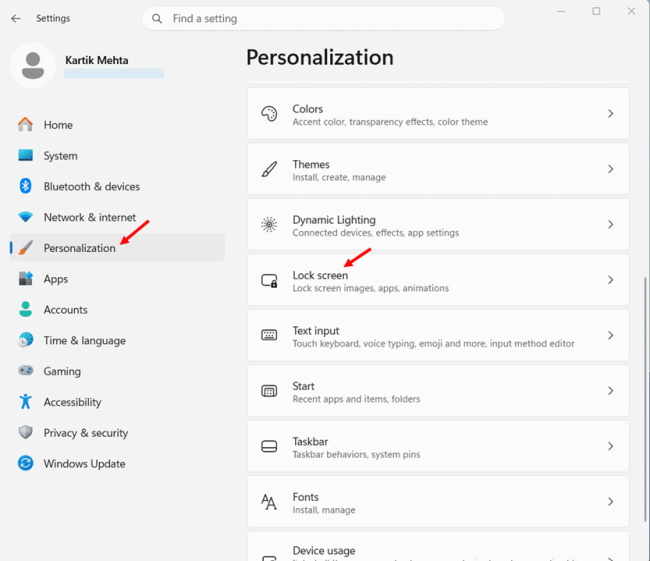650x561 pixels.
Task: Open Time & language settings
Action: (117, 340)
